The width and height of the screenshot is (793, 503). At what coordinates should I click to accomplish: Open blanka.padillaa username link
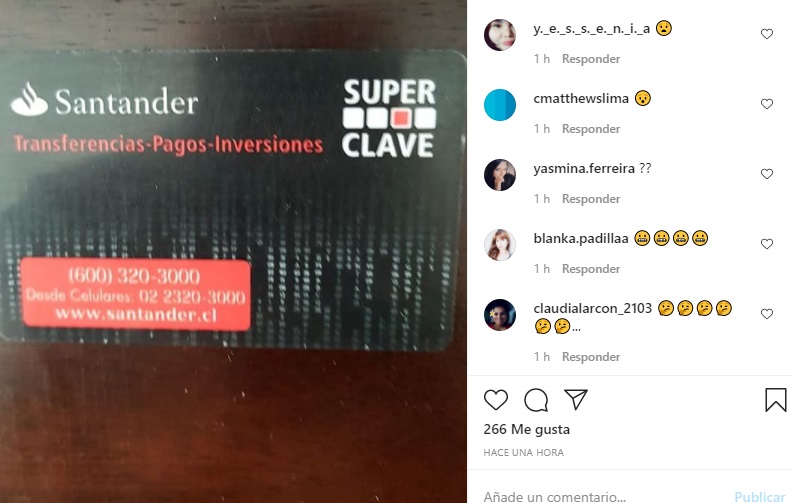[x=581, y=238]
